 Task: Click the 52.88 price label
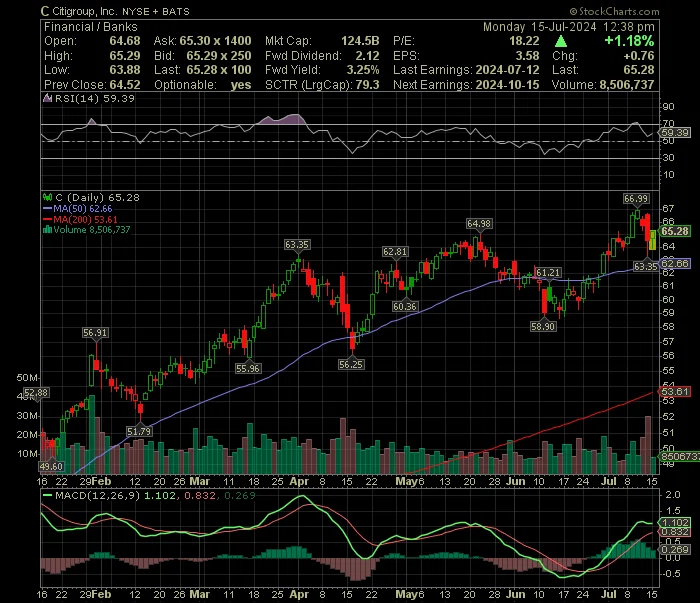tap(36, 392)
